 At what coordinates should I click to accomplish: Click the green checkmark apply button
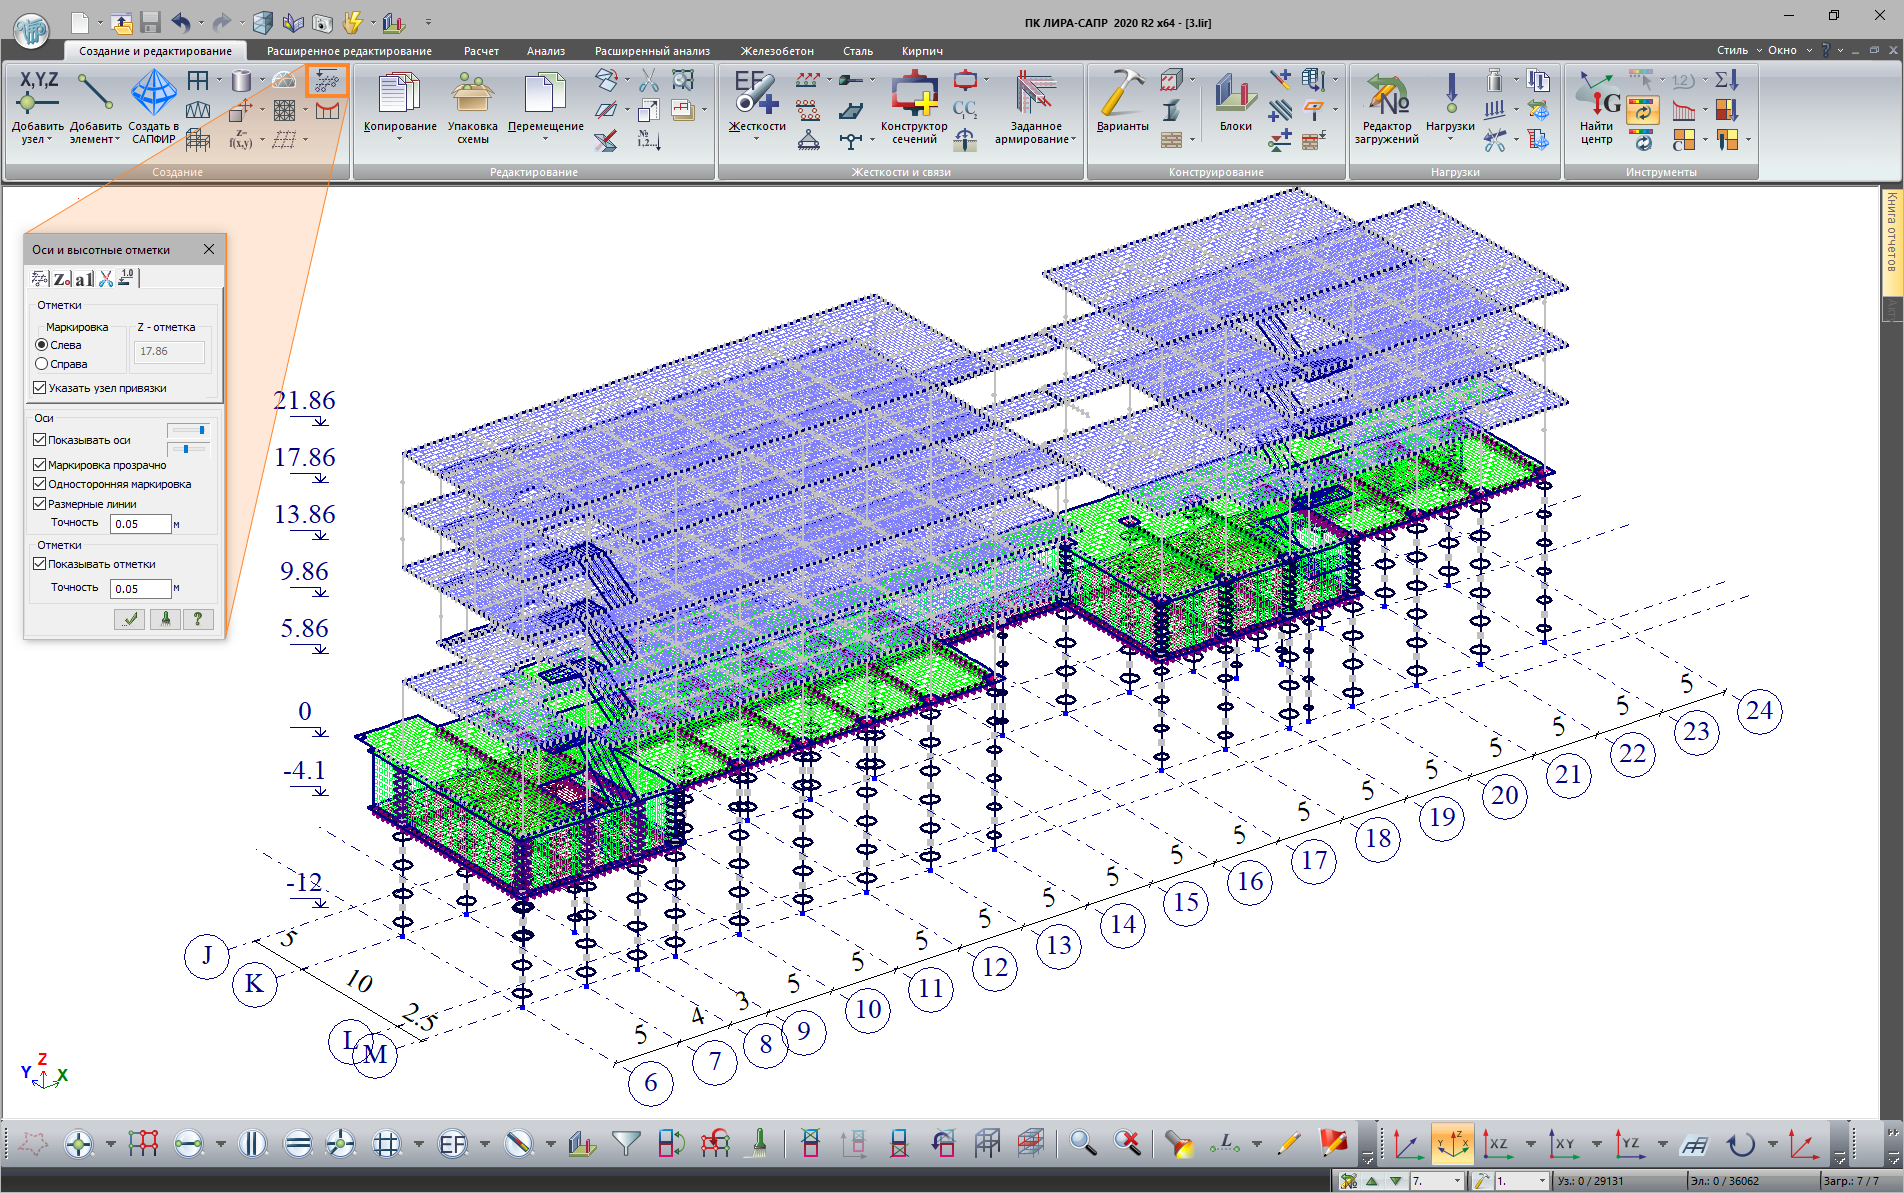tap(130, 619)
